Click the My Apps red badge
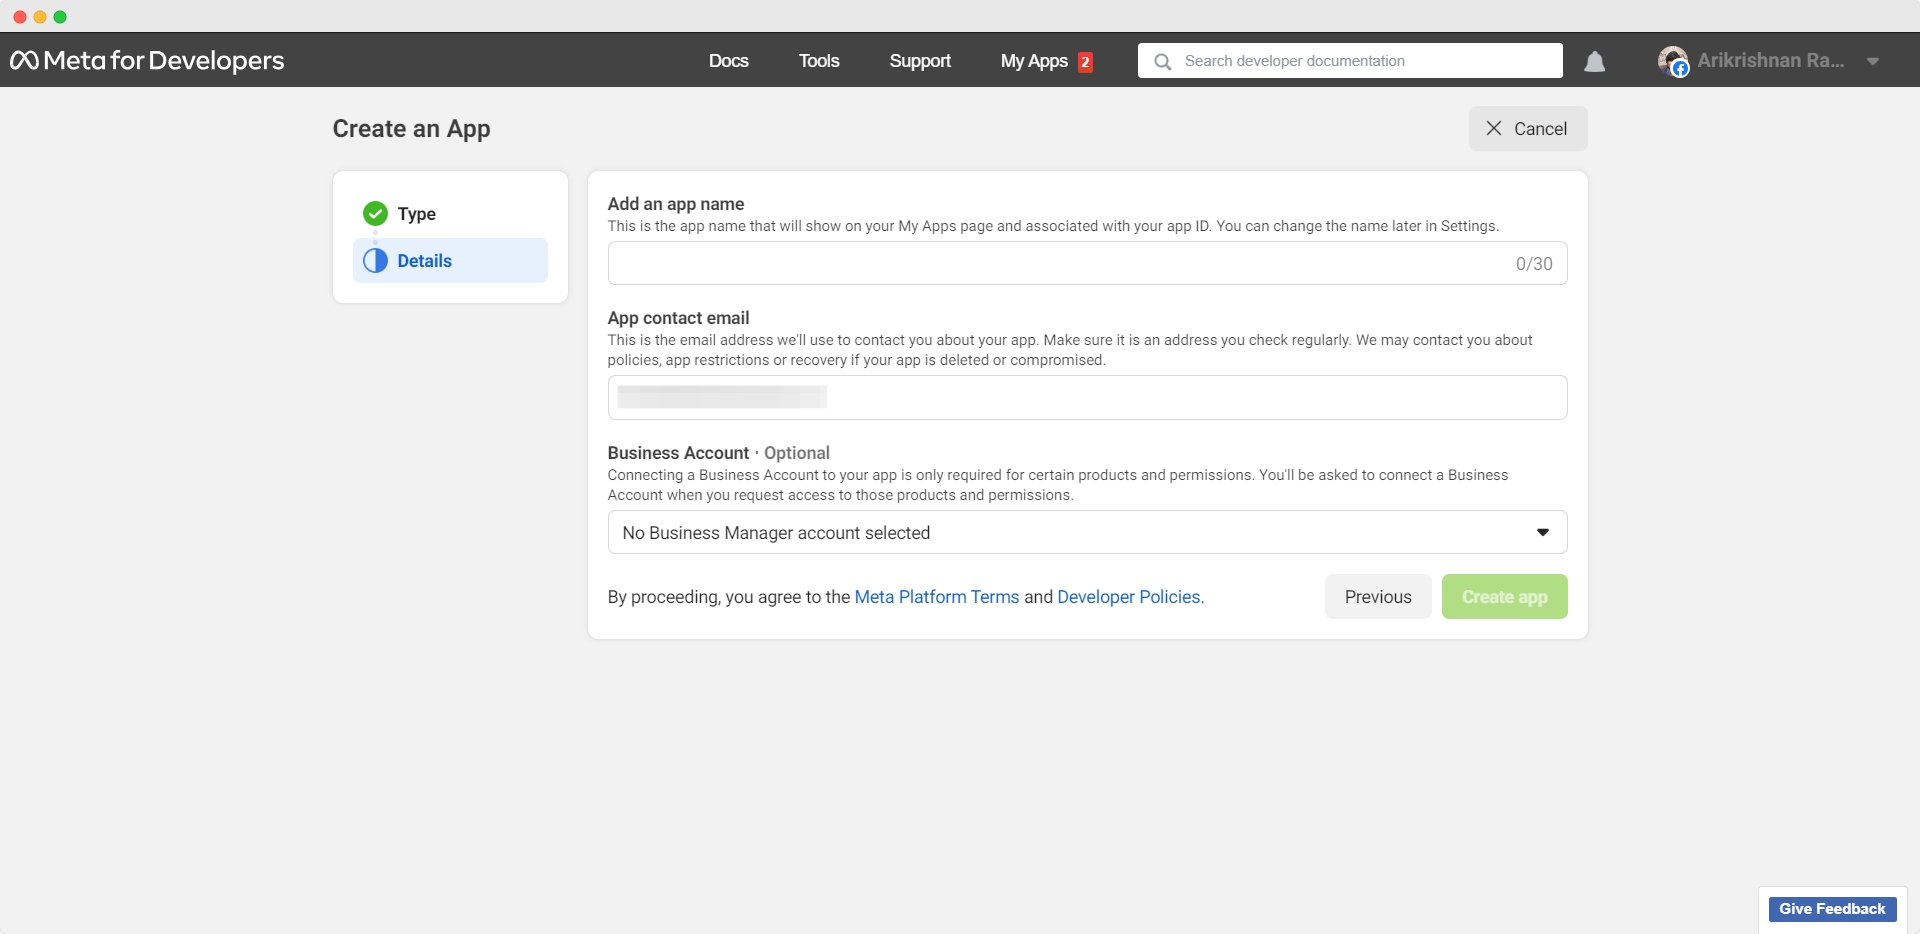This screenshot has width=1920, height=934. tap(1085, 62)
